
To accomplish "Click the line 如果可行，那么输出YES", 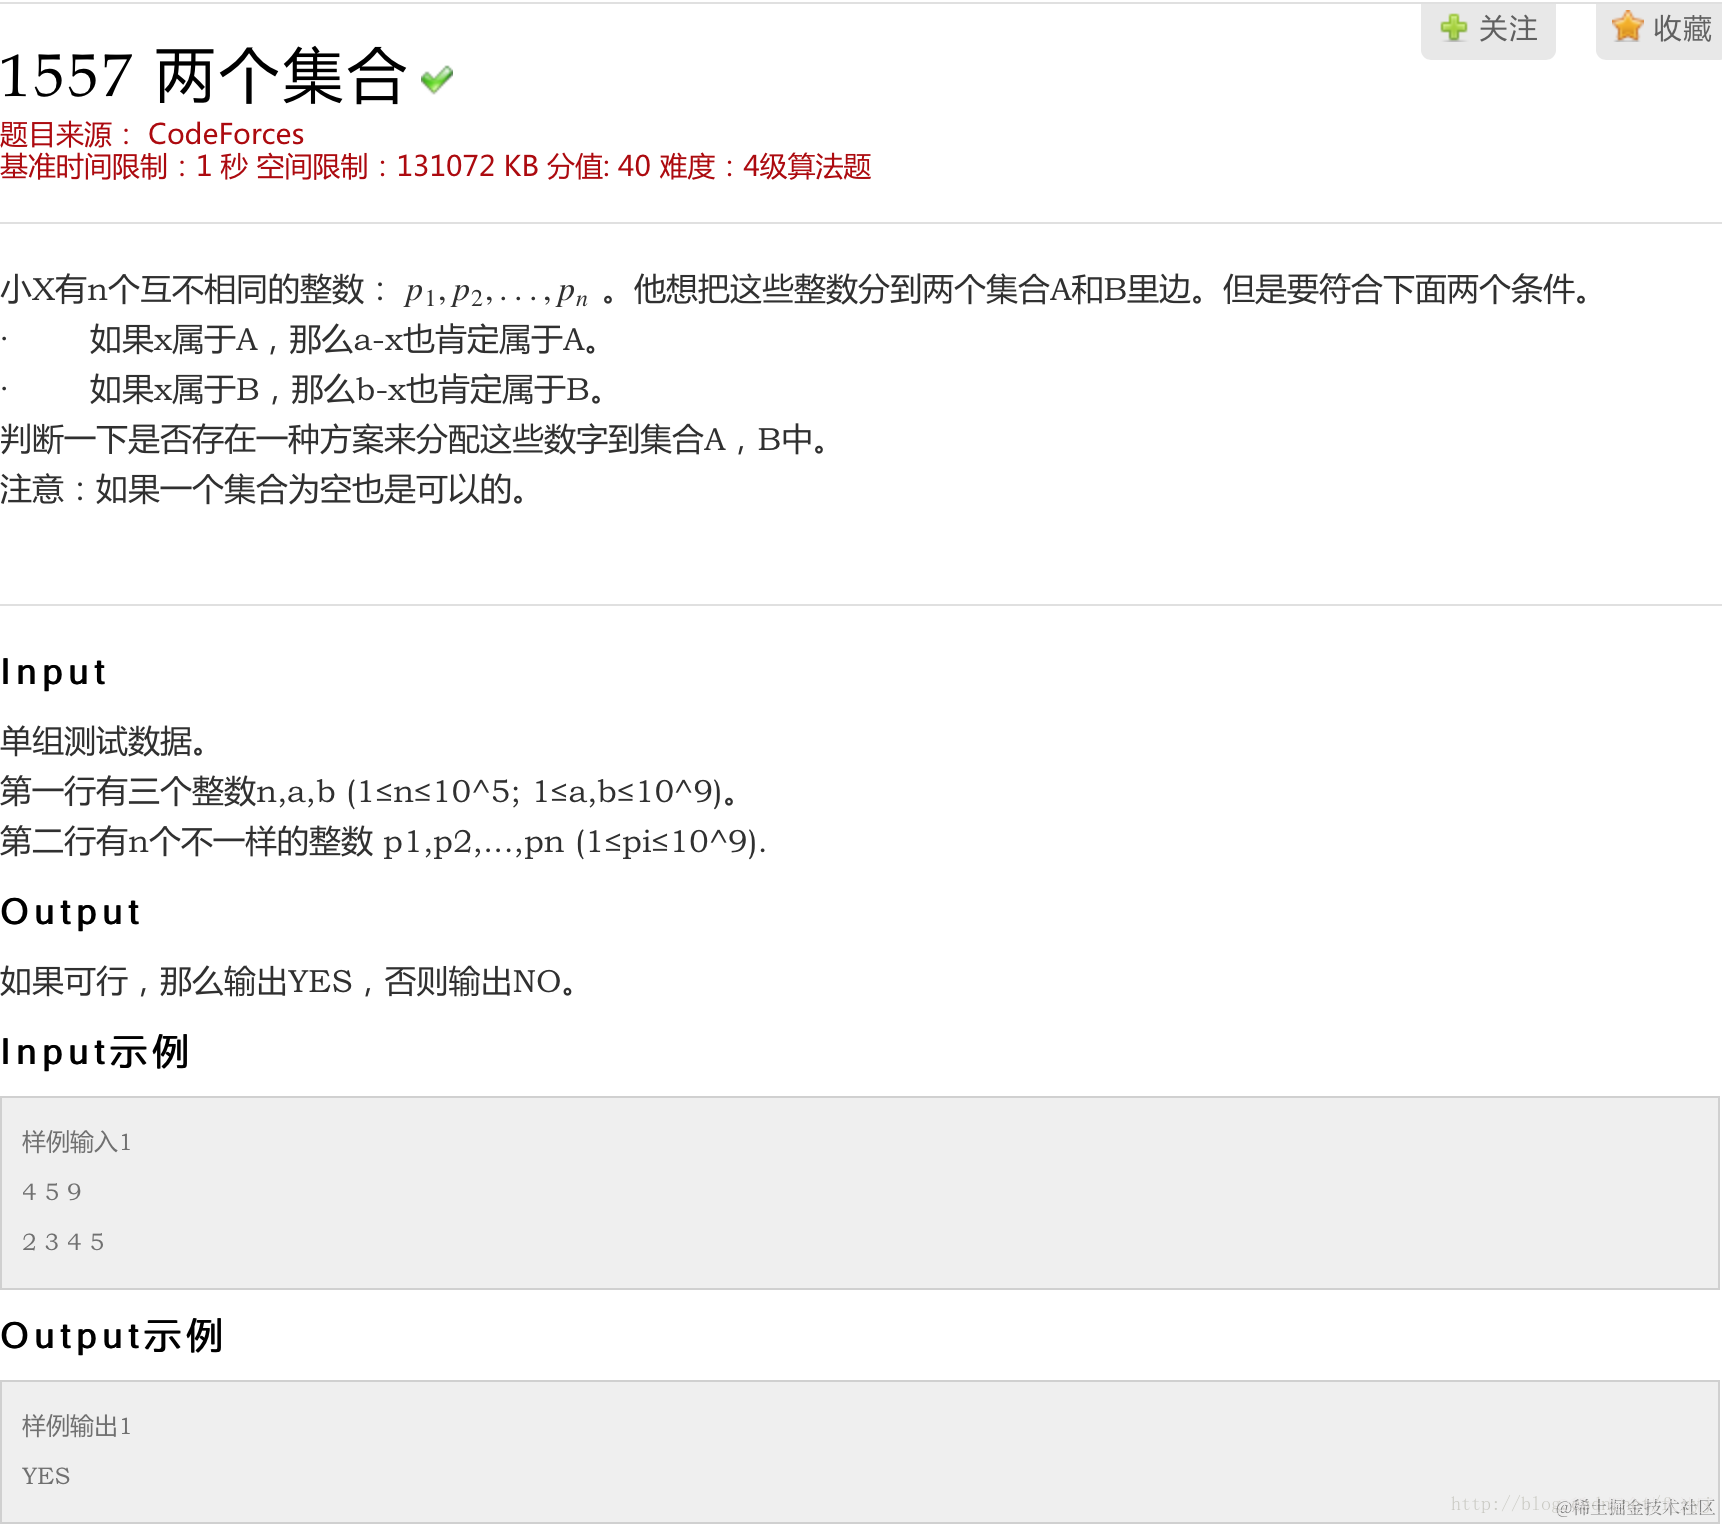I will (290, 981).
